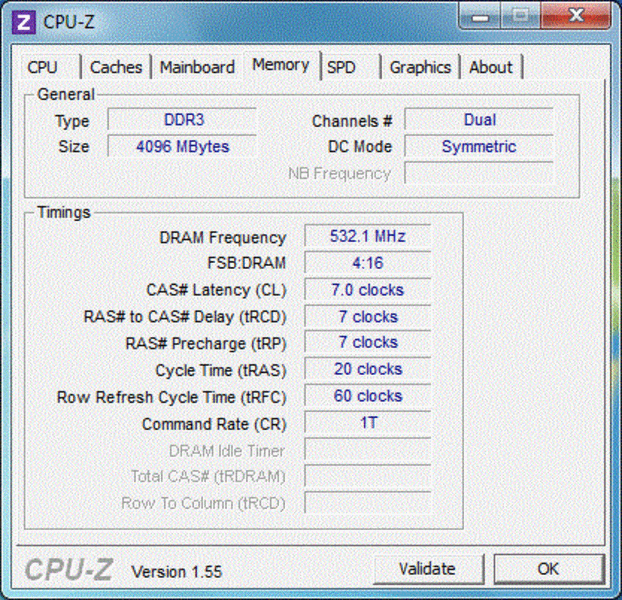Click the Size field showing 4096 MBytes
This screenshot has width=622, height=600.
click(182, 146)
